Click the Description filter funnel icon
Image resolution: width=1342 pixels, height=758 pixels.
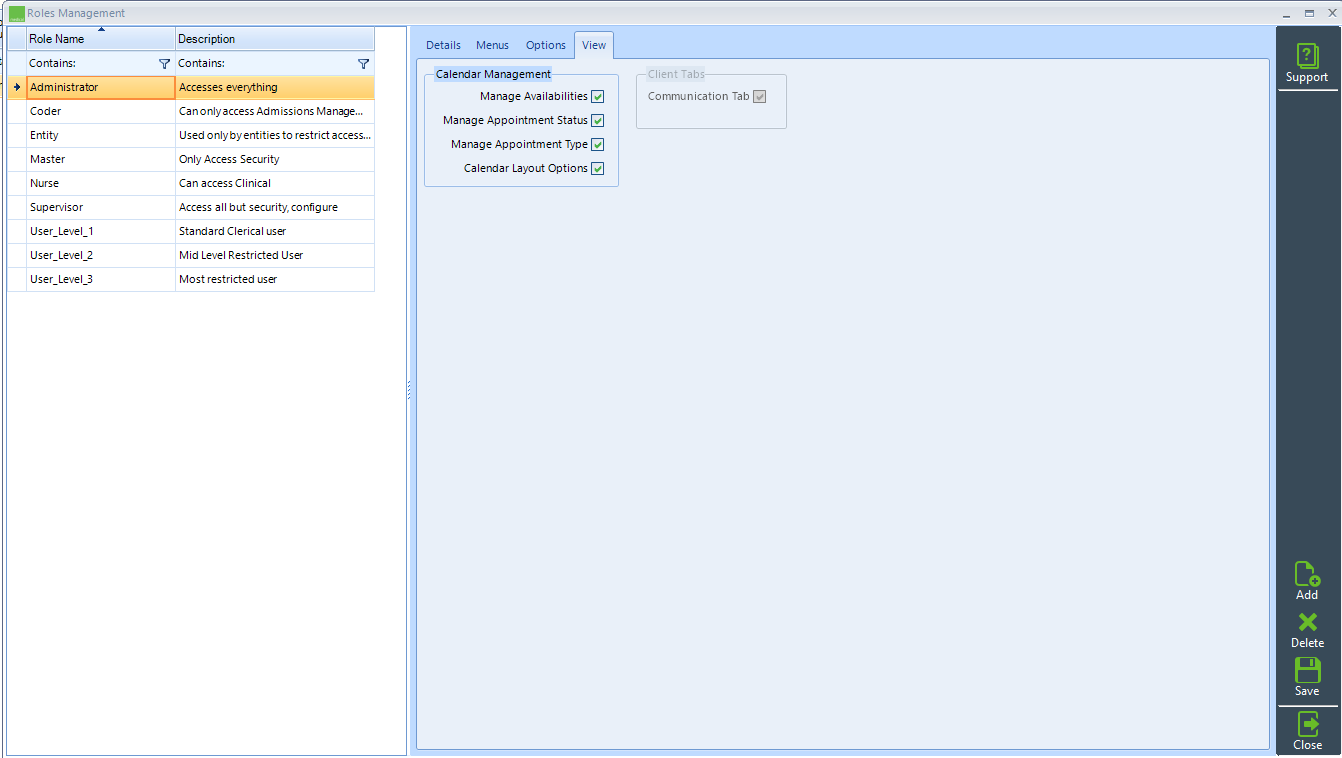364,63
